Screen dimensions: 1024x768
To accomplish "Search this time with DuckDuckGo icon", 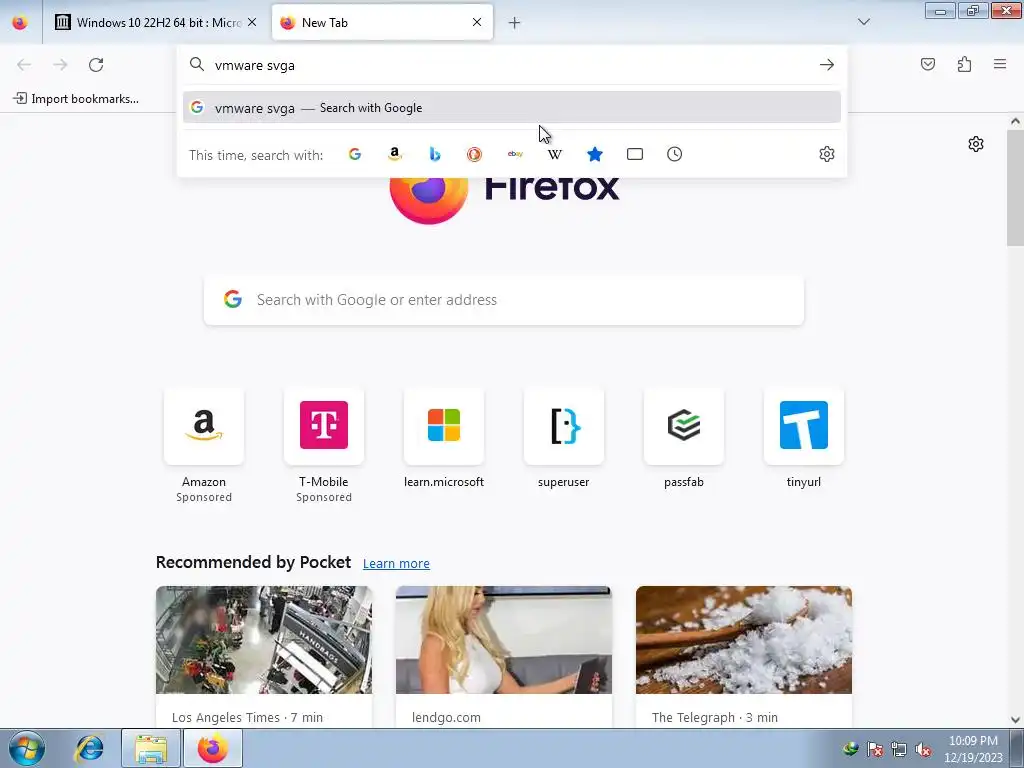I will tap(475, 154).
